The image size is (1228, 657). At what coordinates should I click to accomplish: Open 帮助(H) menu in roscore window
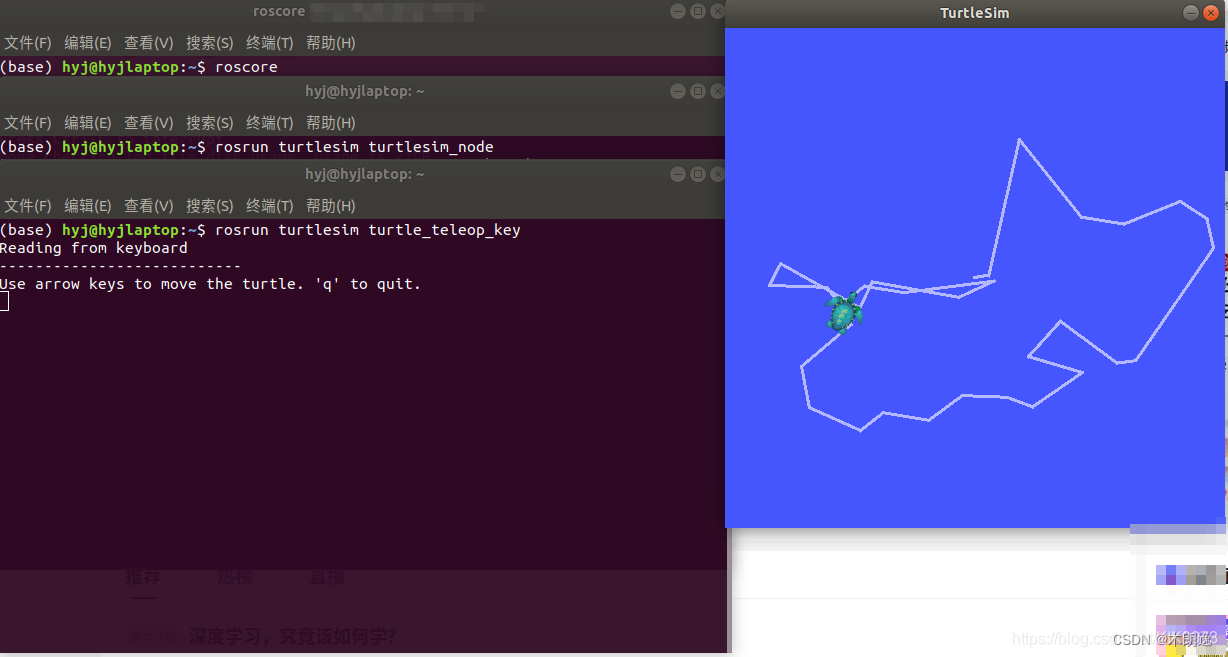click(331, 43)
